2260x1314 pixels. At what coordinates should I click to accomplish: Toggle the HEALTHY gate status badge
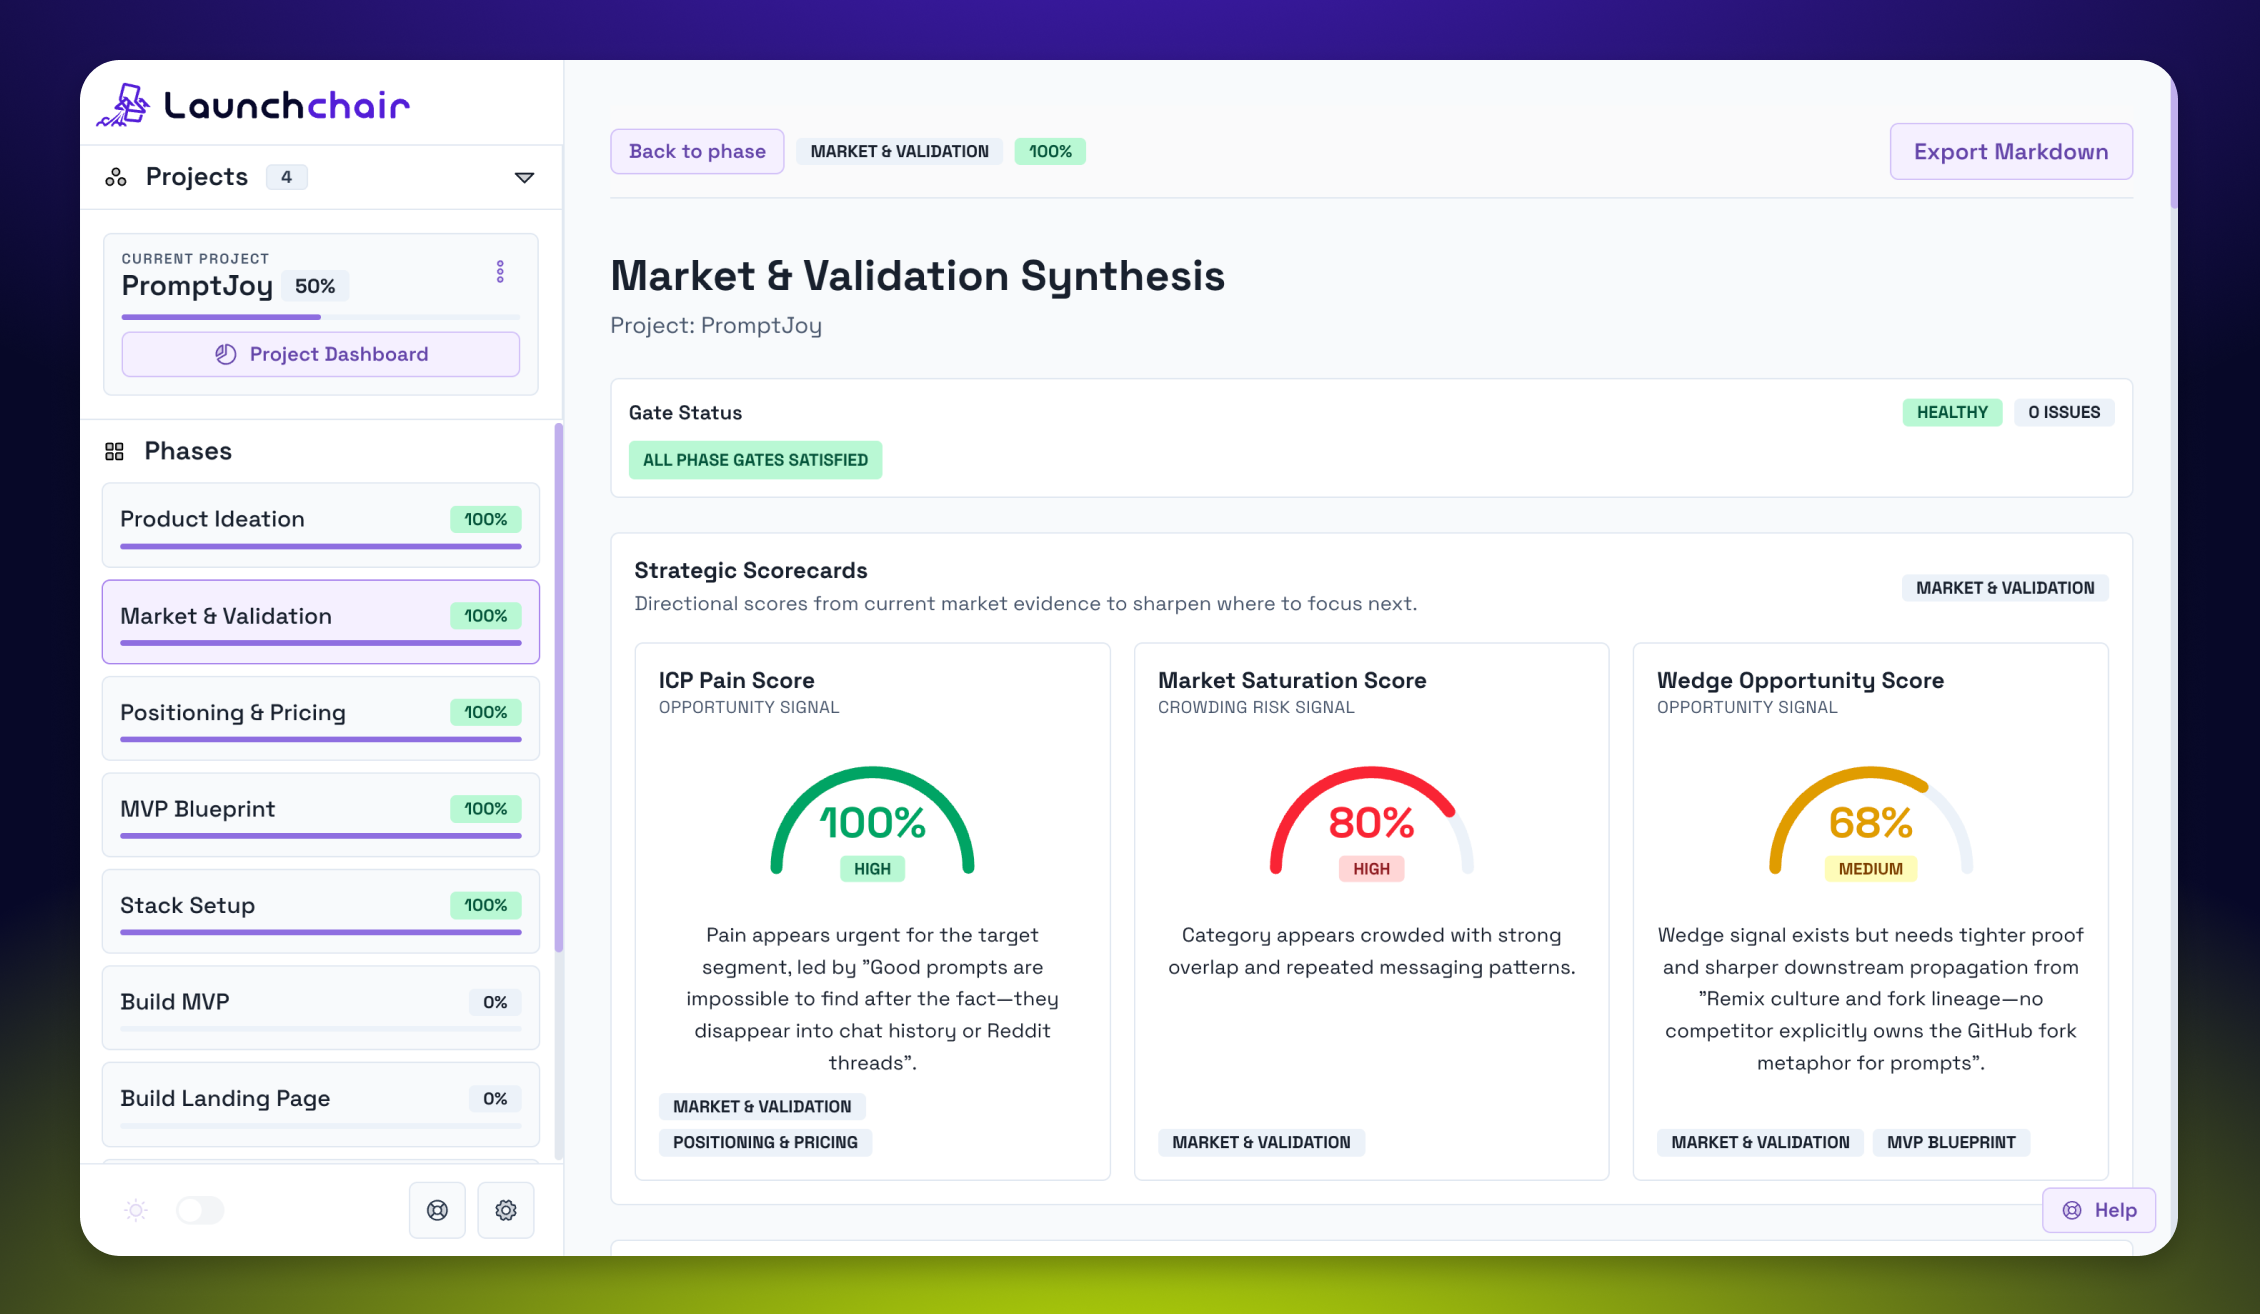[1952, 412]
